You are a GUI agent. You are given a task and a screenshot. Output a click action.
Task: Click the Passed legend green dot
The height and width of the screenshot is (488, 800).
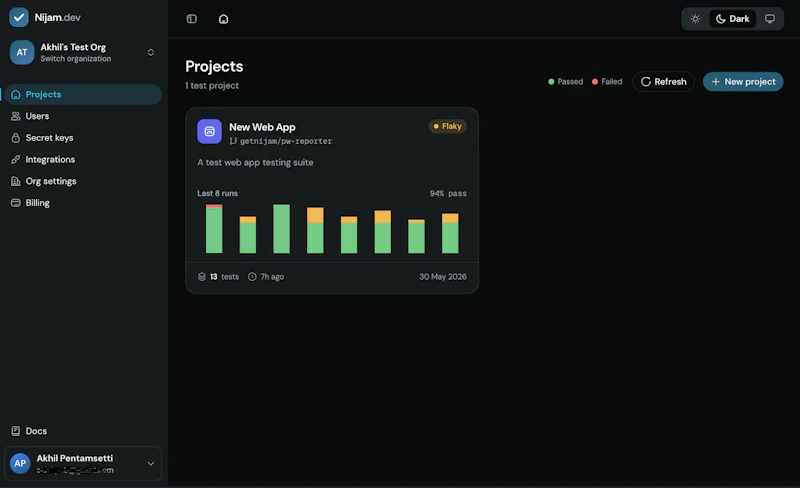tap(551, 82)
